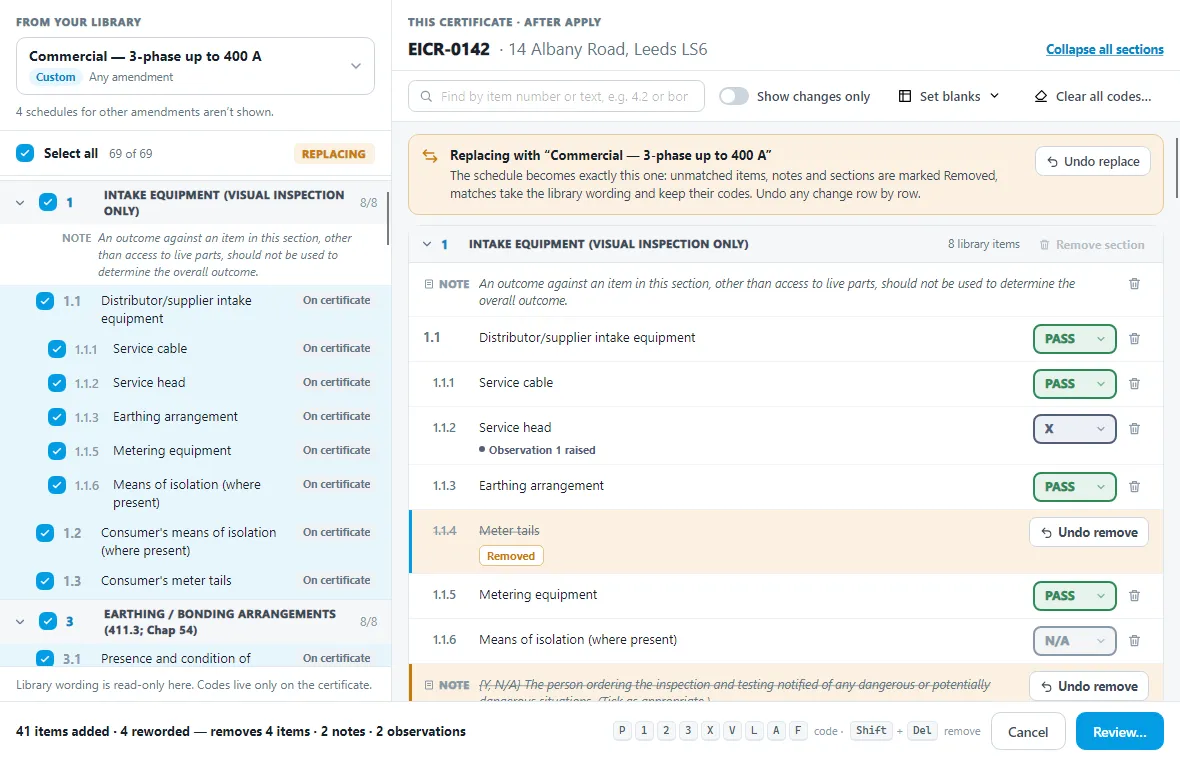Remove 1.1.6 Means of isolation via trash icon

[x=1134, y=641]
